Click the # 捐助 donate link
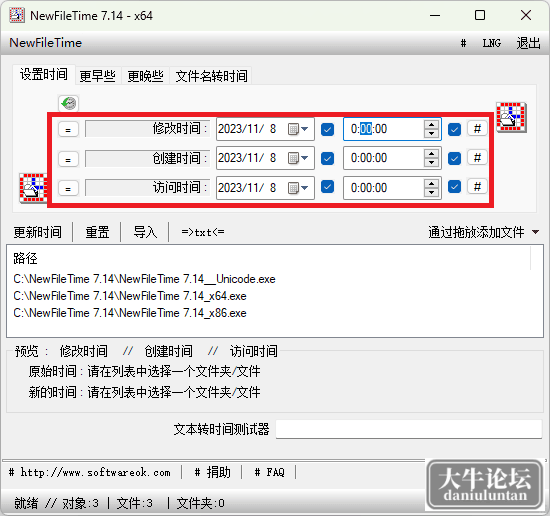Image resolution: width=550 pixels, height=516 pixels. point(213,472)
